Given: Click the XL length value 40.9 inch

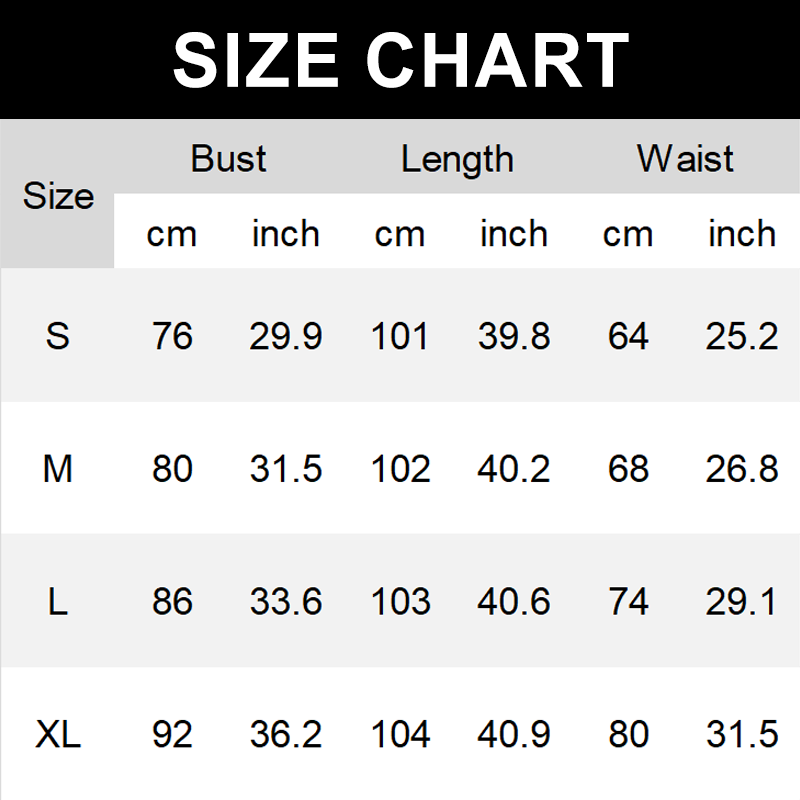Looking at the screenshot, I should tap(514, 736).
